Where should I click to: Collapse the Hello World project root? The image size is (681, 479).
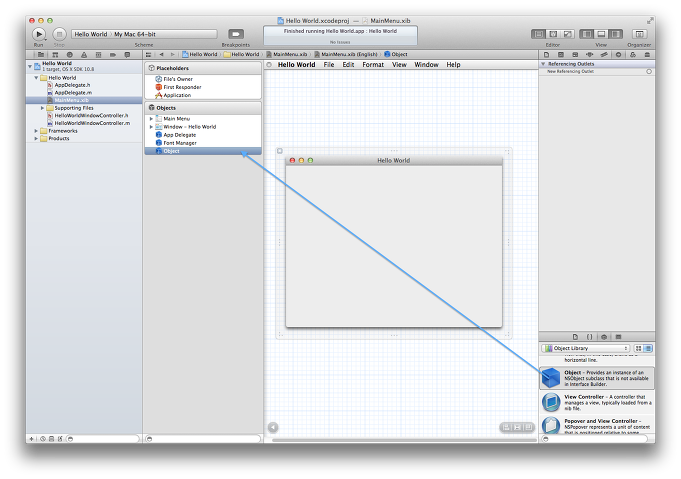tap(30, 66)
